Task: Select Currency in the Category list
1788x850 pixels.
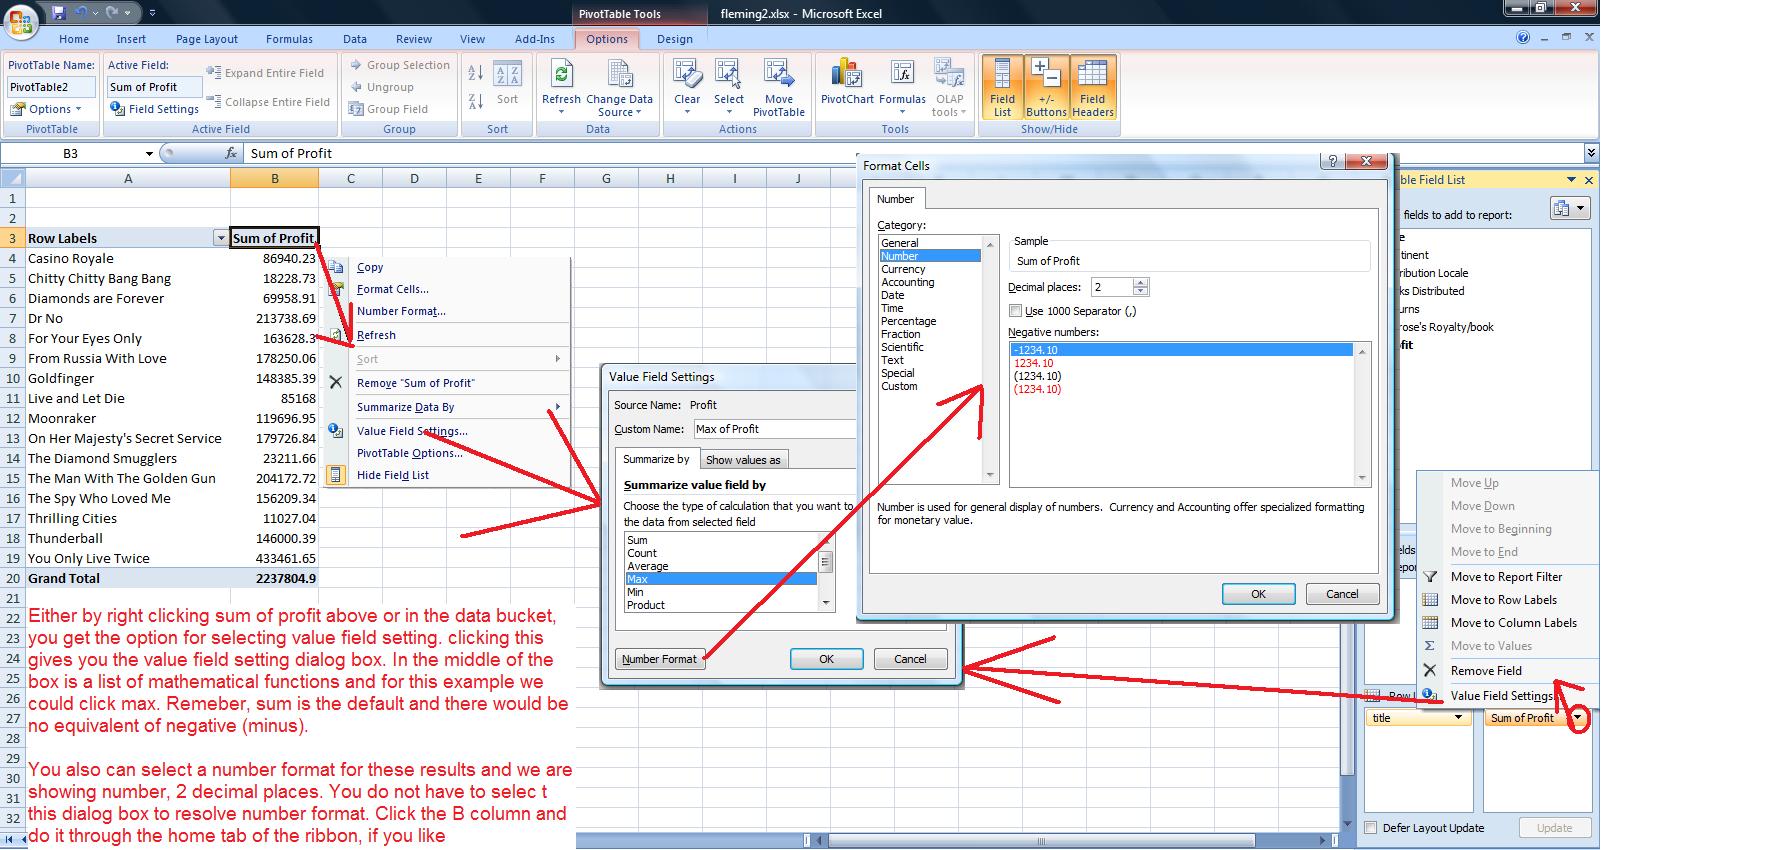Action: tap(903, 269)
